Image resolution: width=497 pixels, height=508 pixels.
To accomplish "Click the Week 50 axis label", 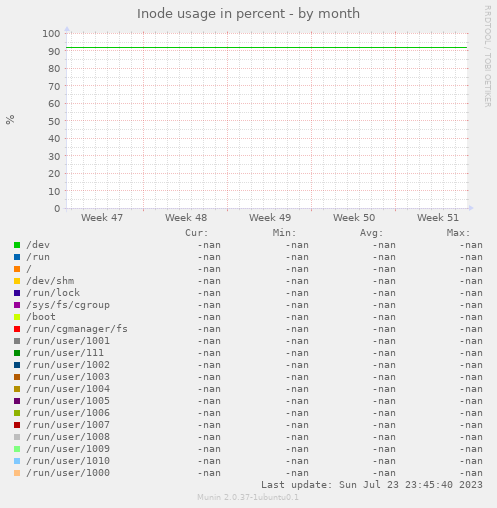I will [354, 218].
